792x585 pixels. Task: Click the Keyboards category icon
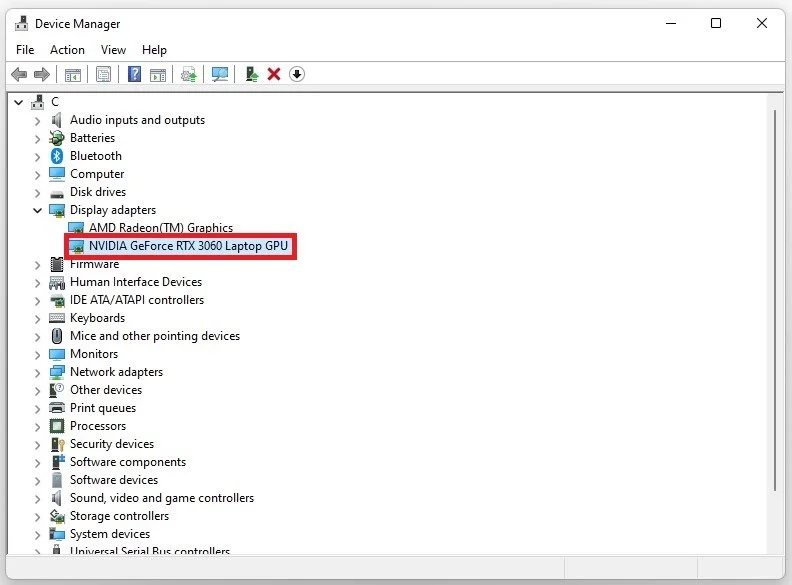pyautogui.click(x=57, y=318)
